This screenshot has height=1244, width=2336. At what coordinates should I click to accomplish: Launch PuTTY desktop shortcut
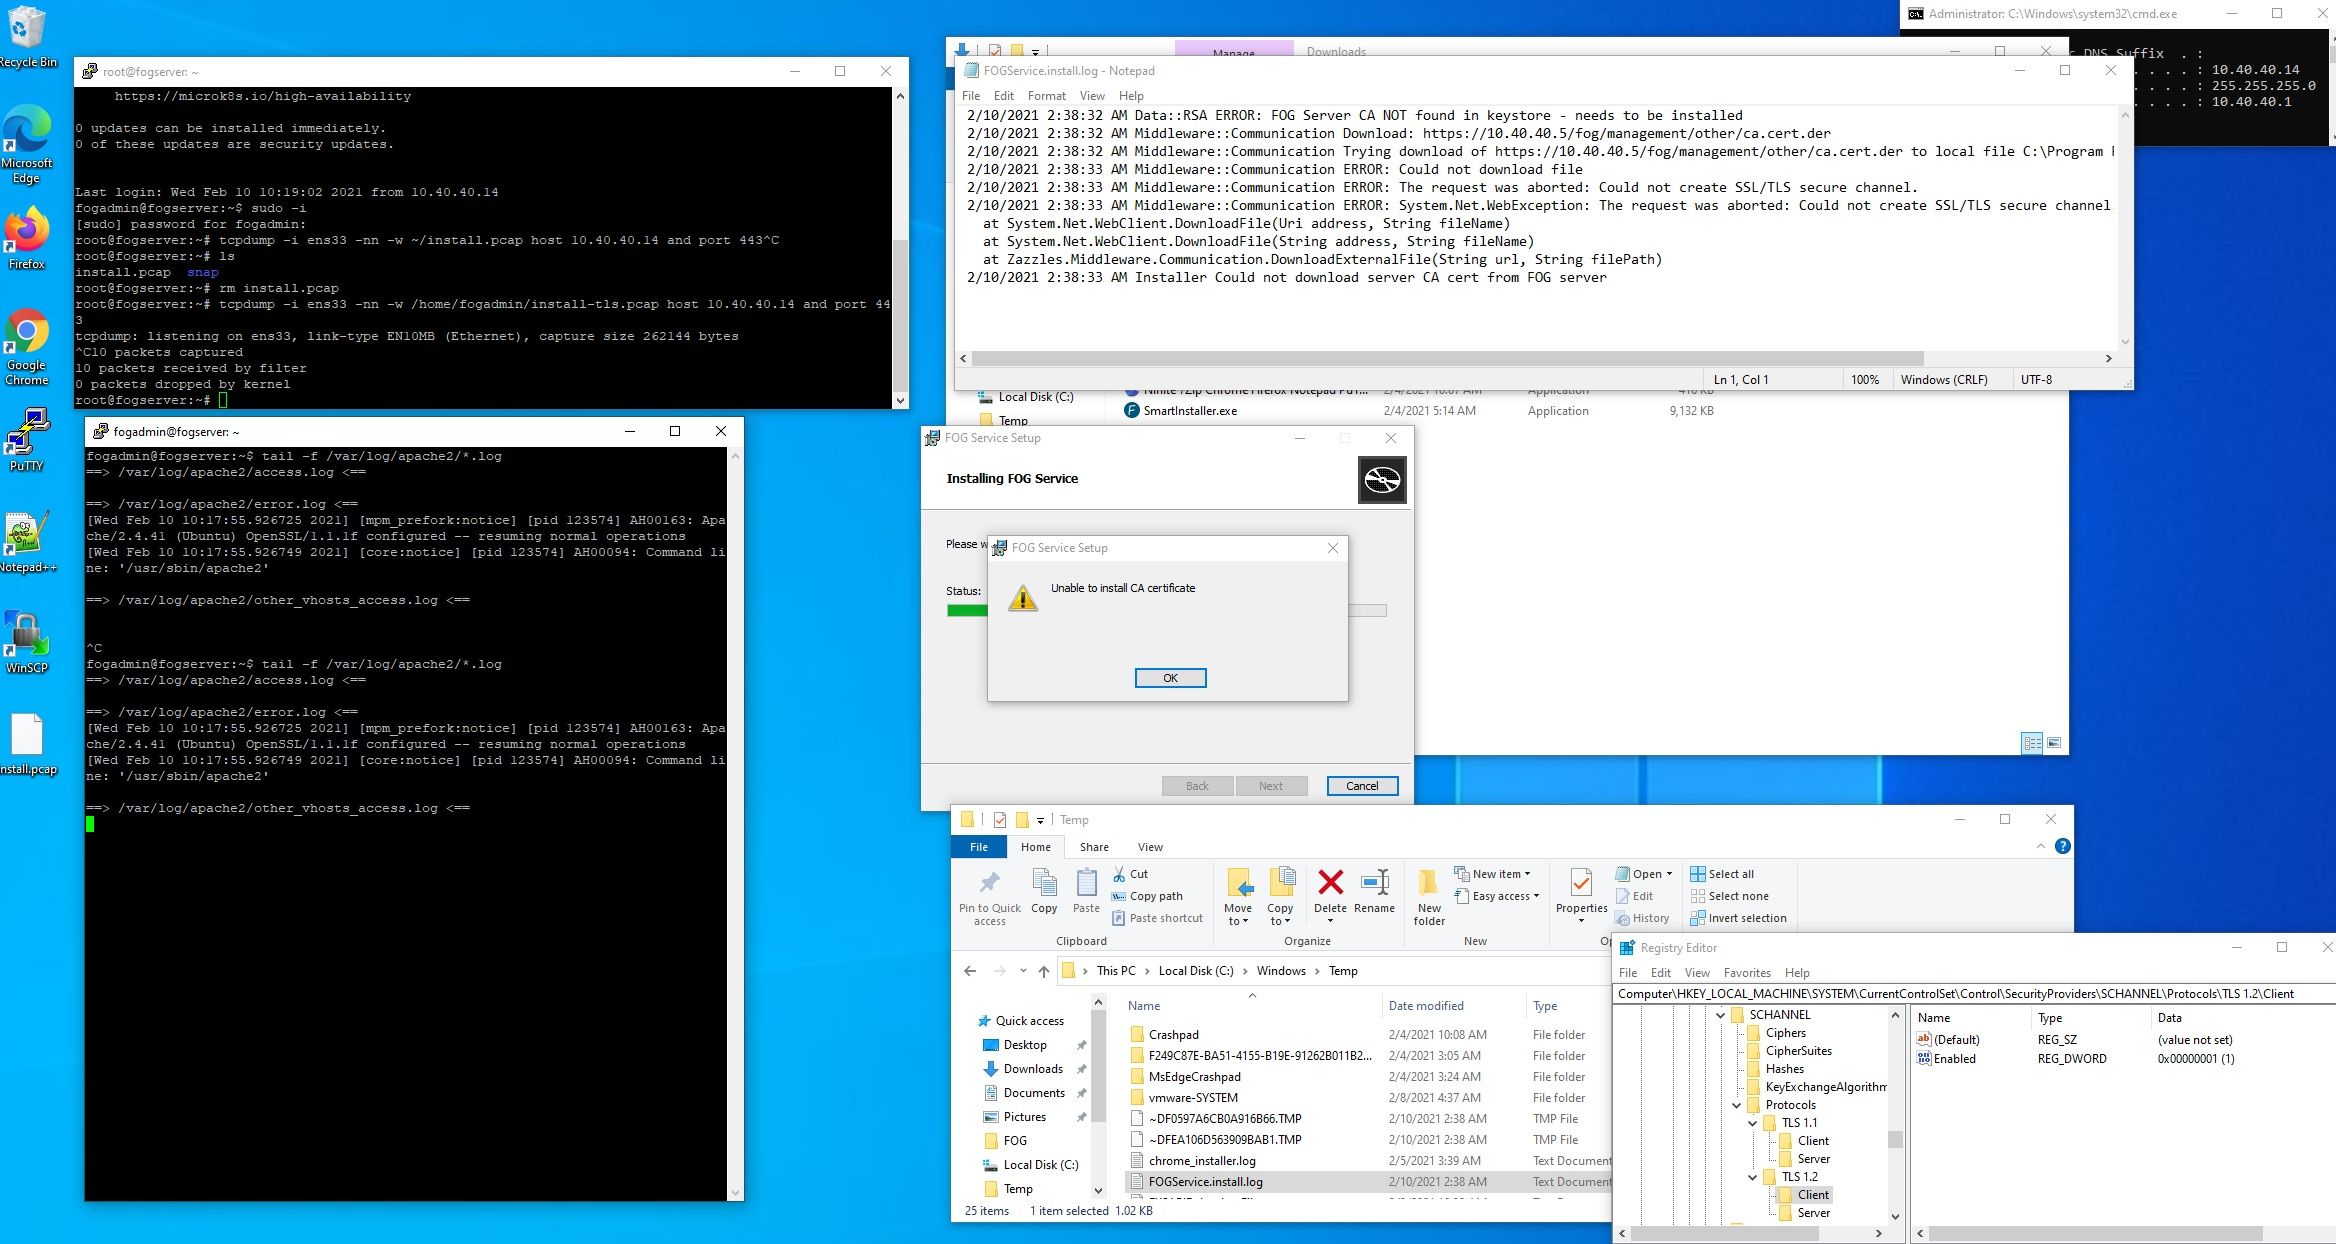pos(27,438)
